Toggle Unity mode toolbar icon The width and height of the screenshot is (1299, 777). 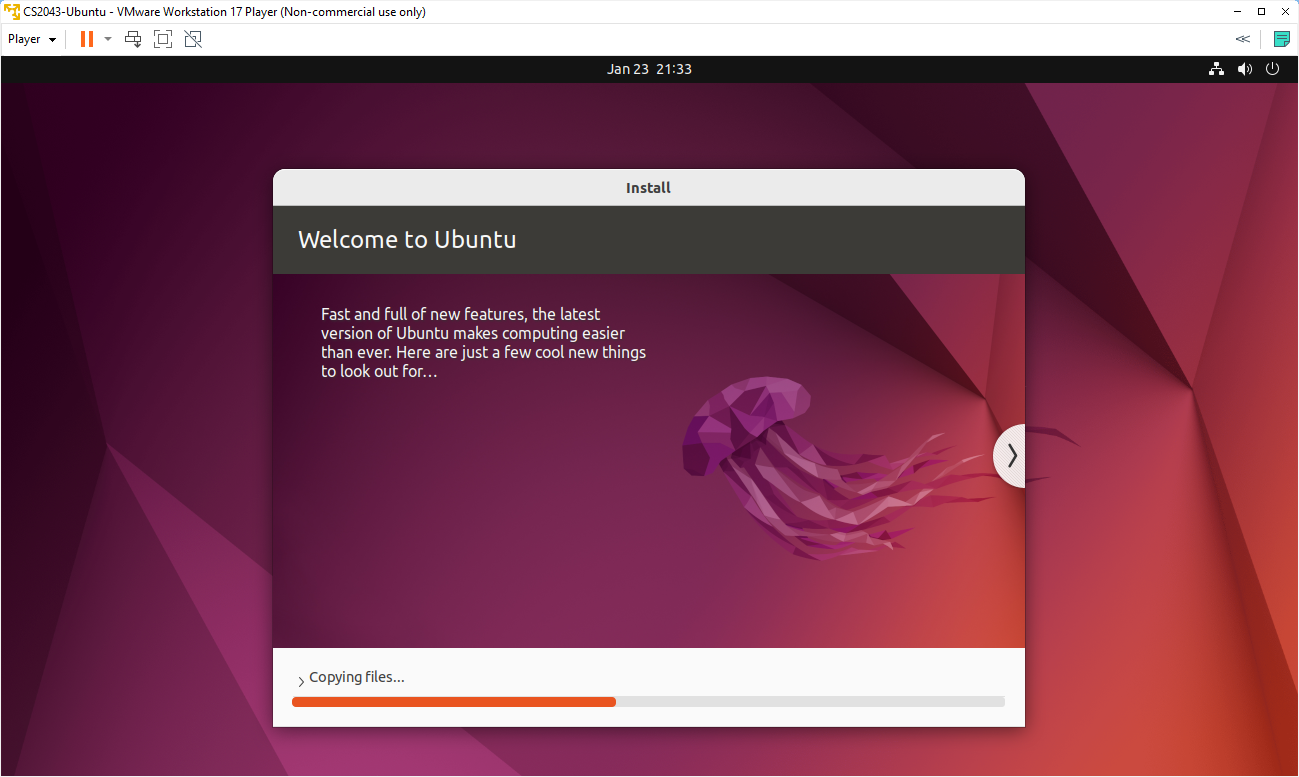(x=193, y=39)
